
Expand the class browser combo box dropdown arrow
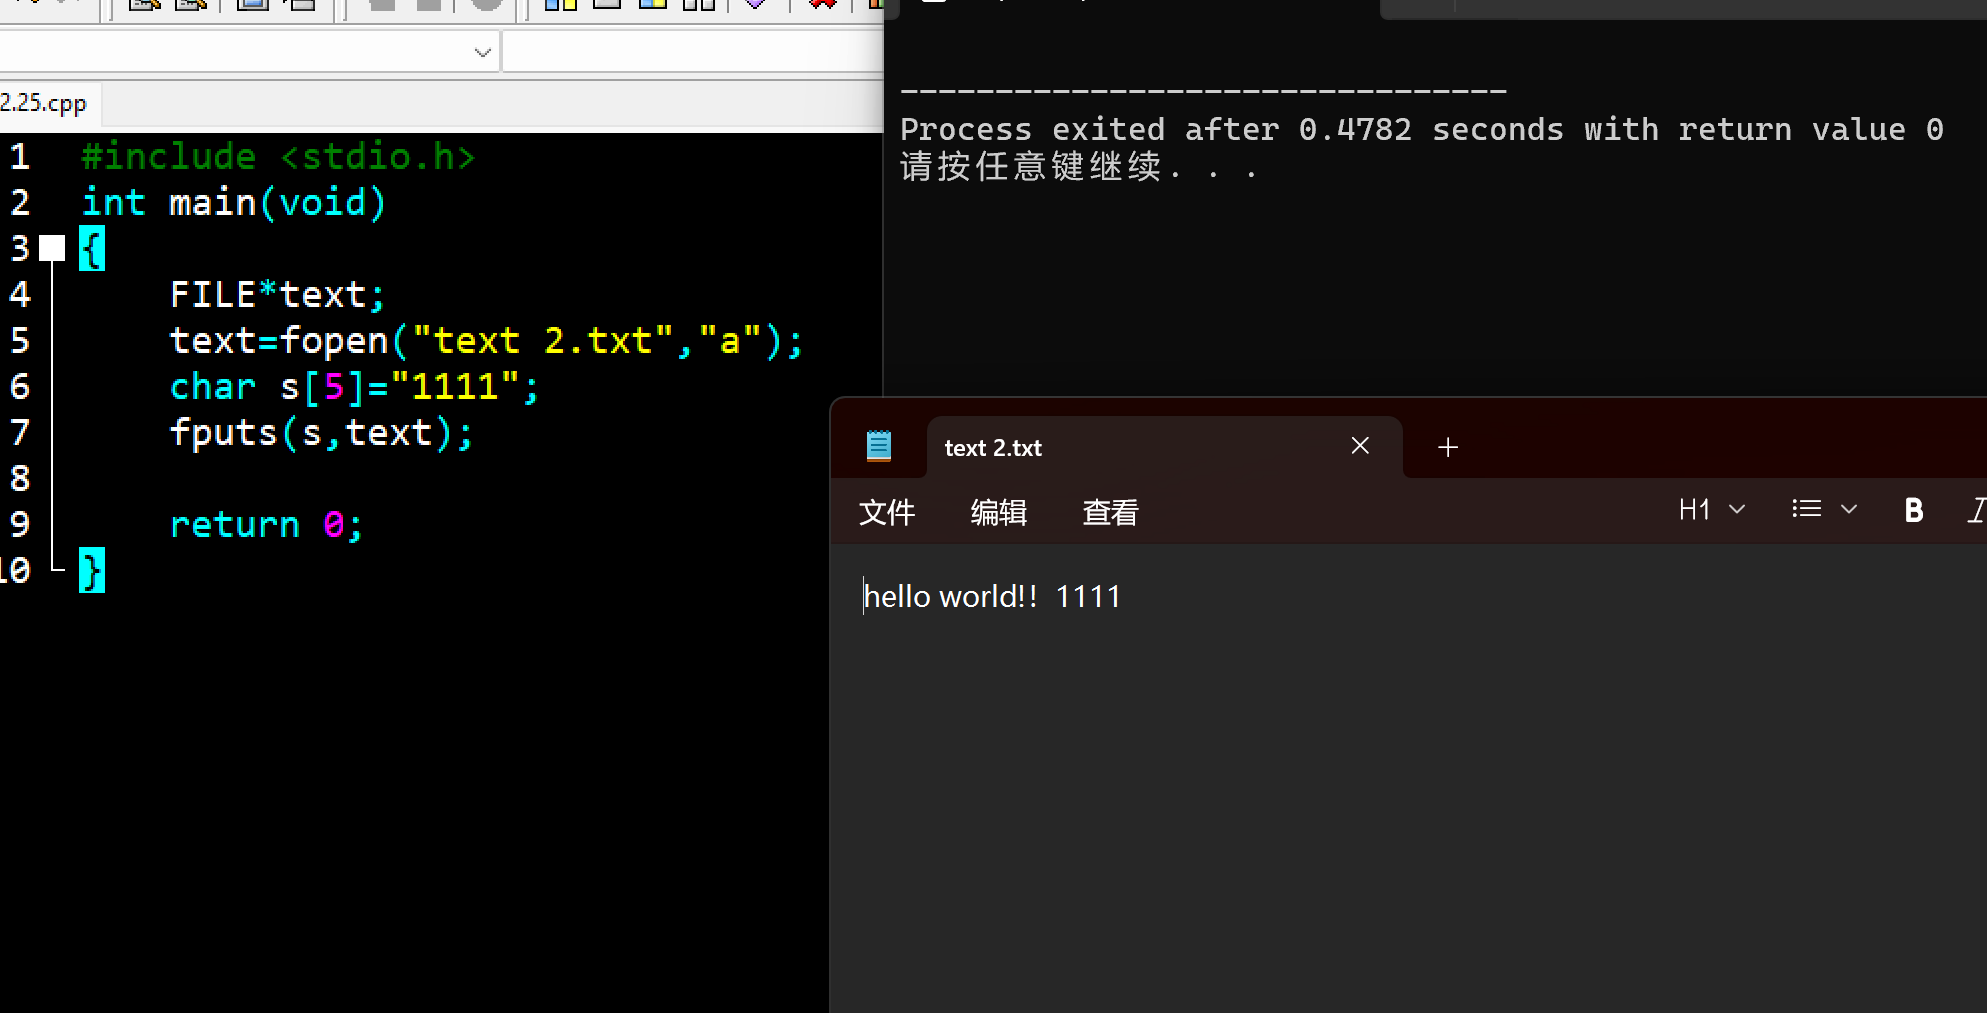coord(483,53)
